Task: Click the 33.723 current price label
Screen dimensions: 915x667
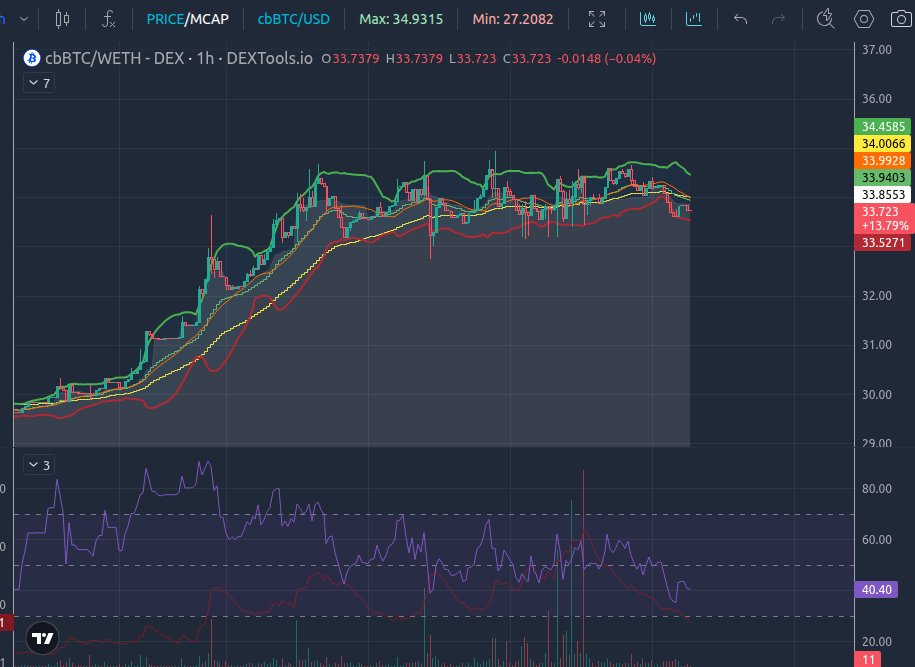Action: [883, 218]
